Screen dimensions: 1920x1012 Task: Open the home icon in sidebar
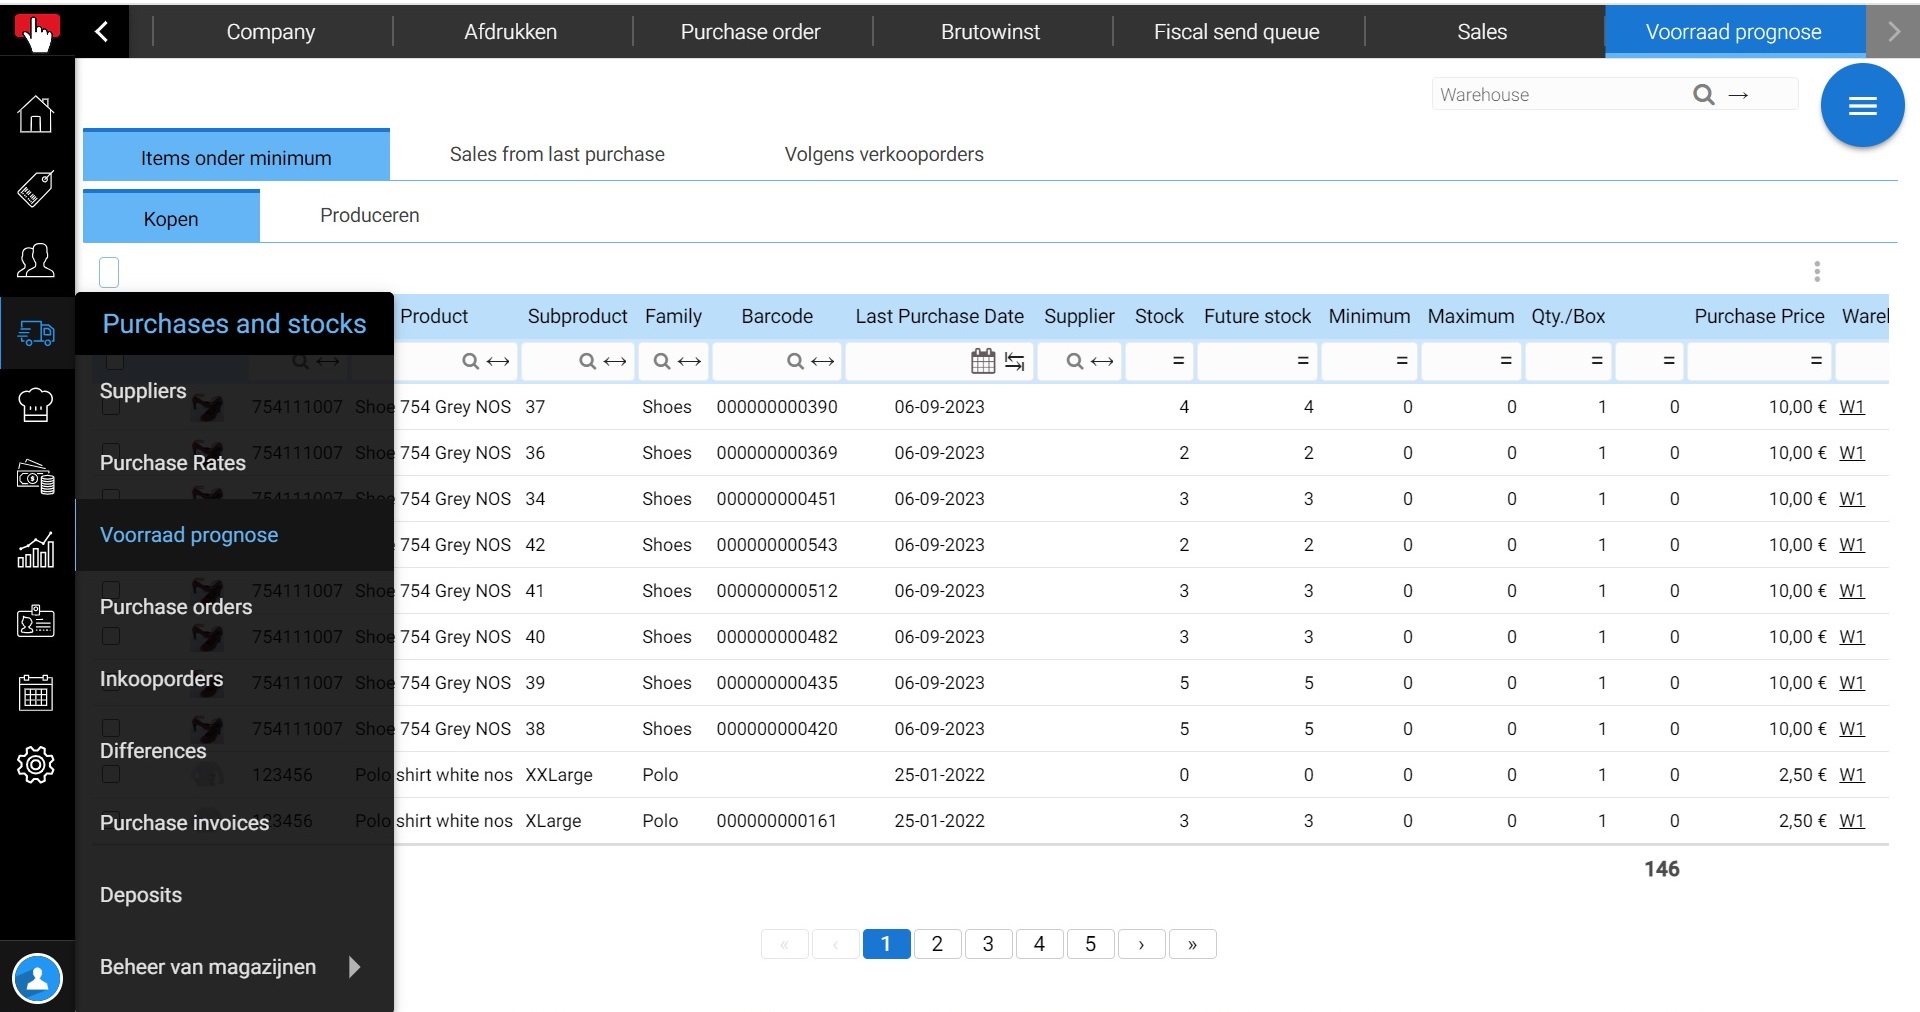[36, 114]
